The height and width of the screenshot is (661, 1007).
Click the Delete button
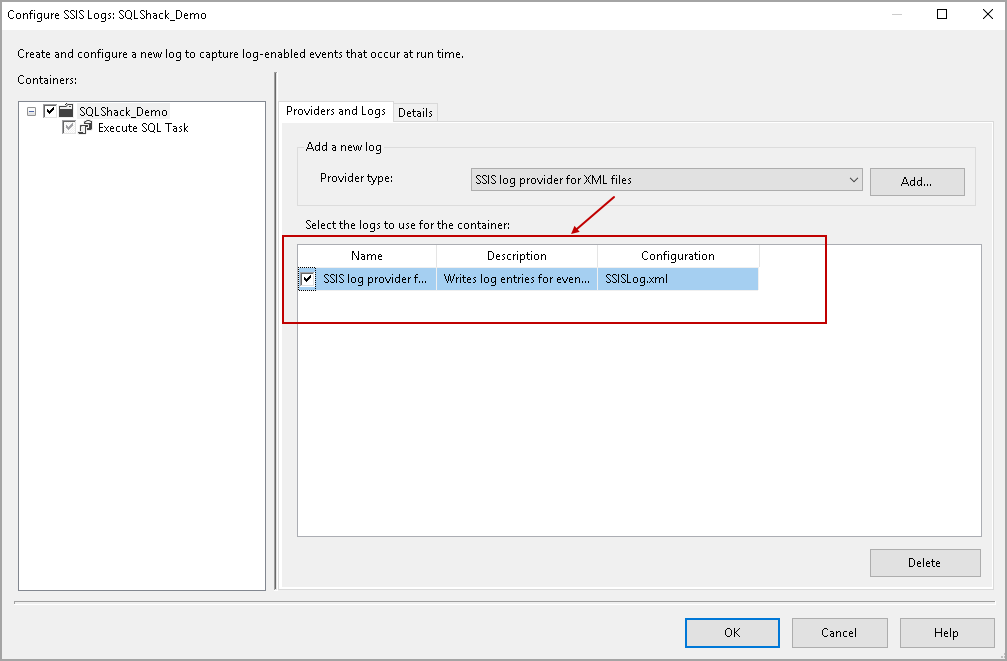point(924,562)
